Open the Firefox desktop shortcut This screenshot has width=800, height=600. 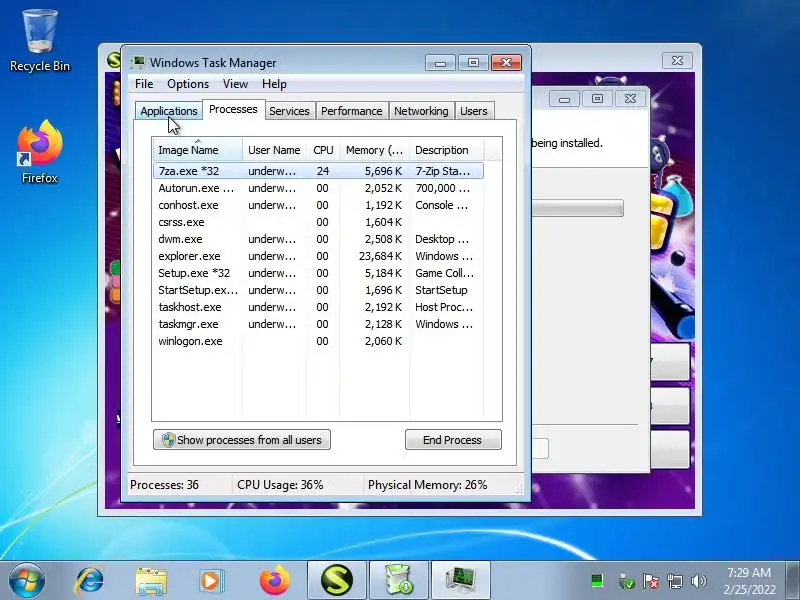tap(40, 152)
